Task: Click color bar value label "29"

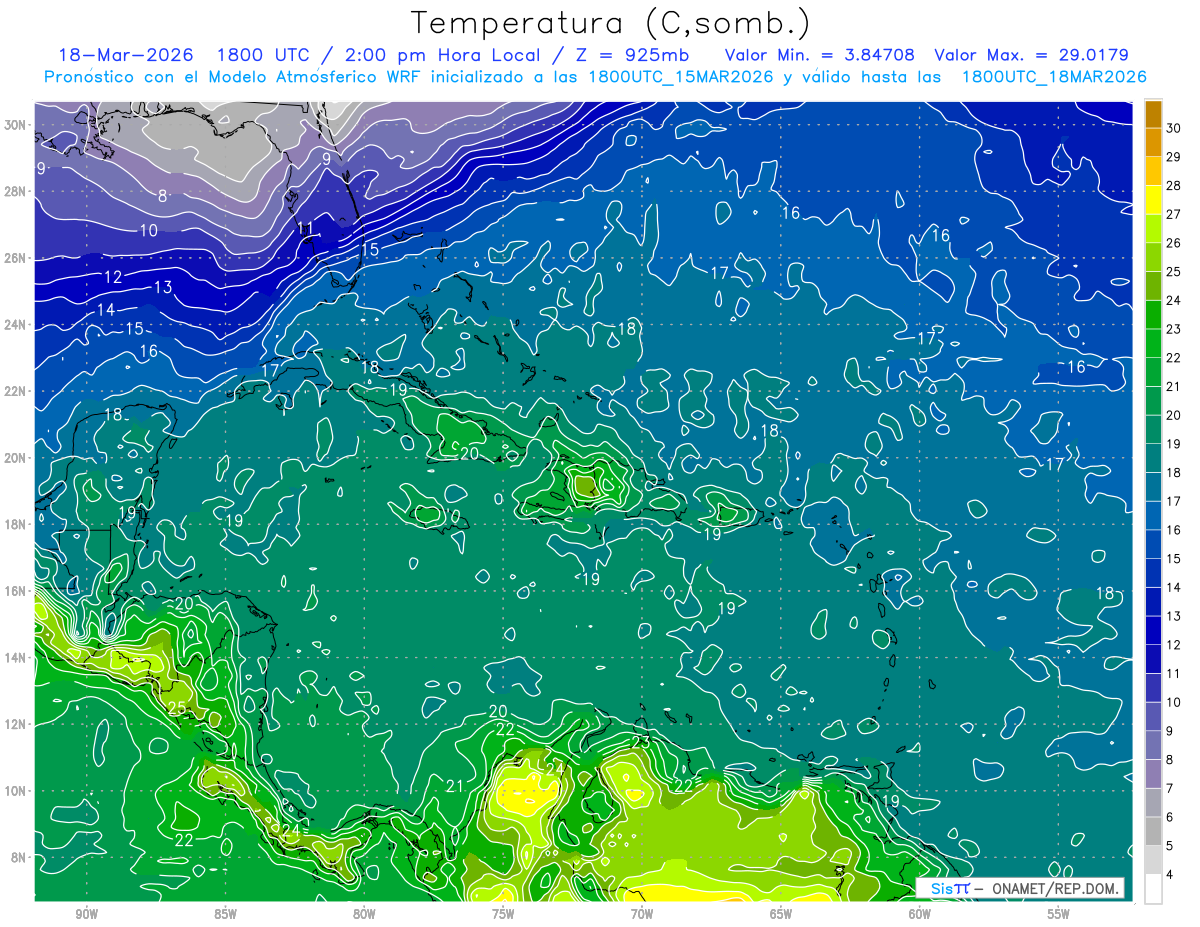Action: click(x=1173, y=156)
